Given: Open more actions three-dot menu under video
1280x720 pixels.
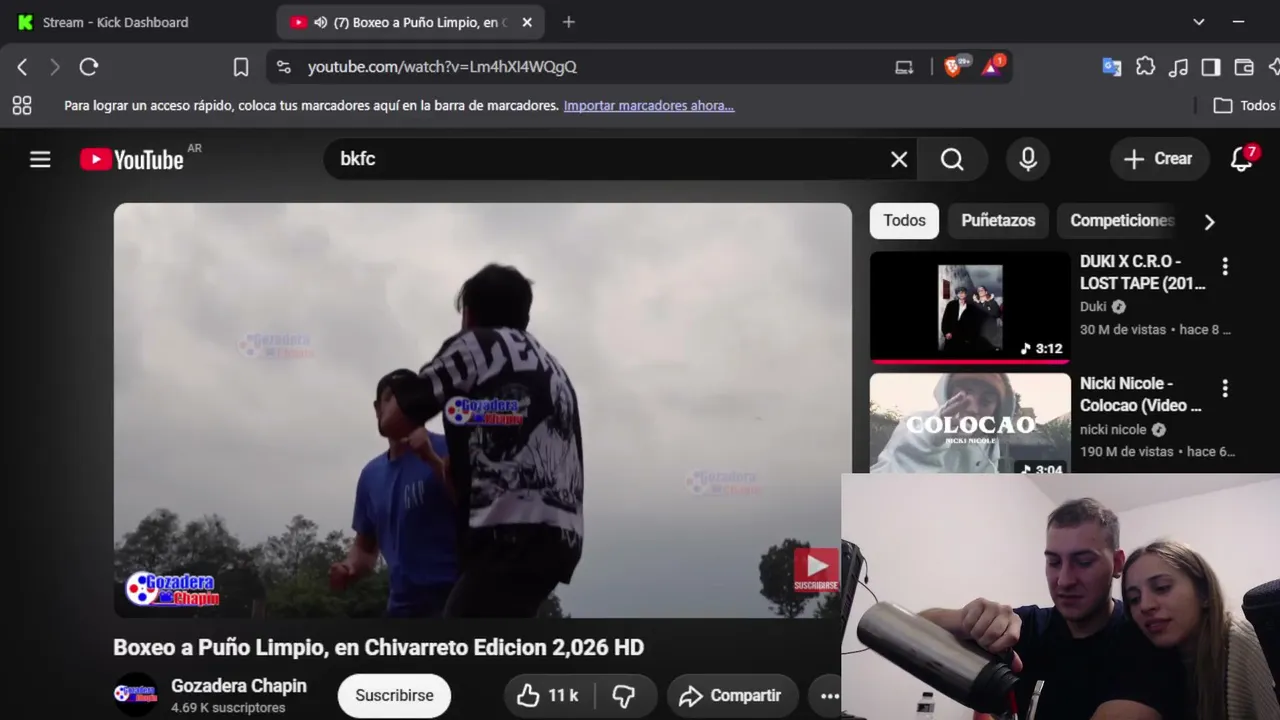Looking at the screenshot, I should [829, 695].
